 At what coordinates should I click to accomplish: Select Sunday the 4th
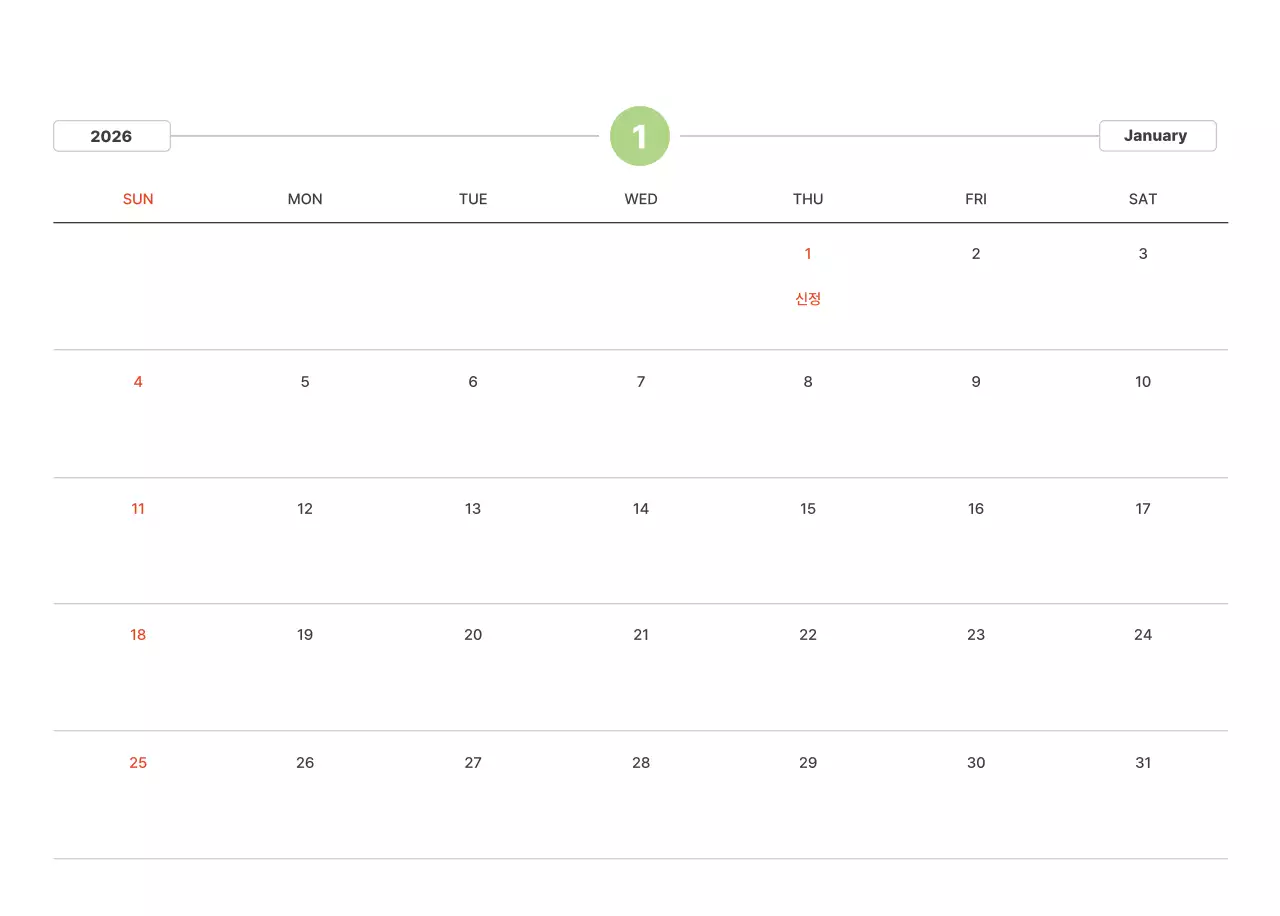click(x=138, y=382)
